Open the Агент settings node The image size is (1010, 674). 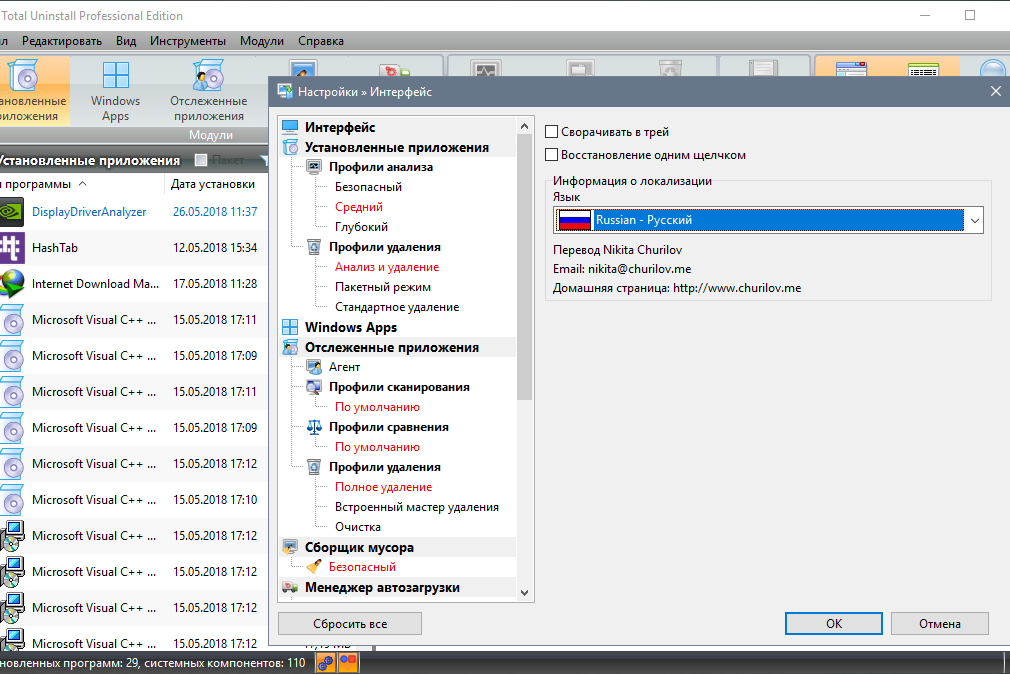tap(344, 367)
